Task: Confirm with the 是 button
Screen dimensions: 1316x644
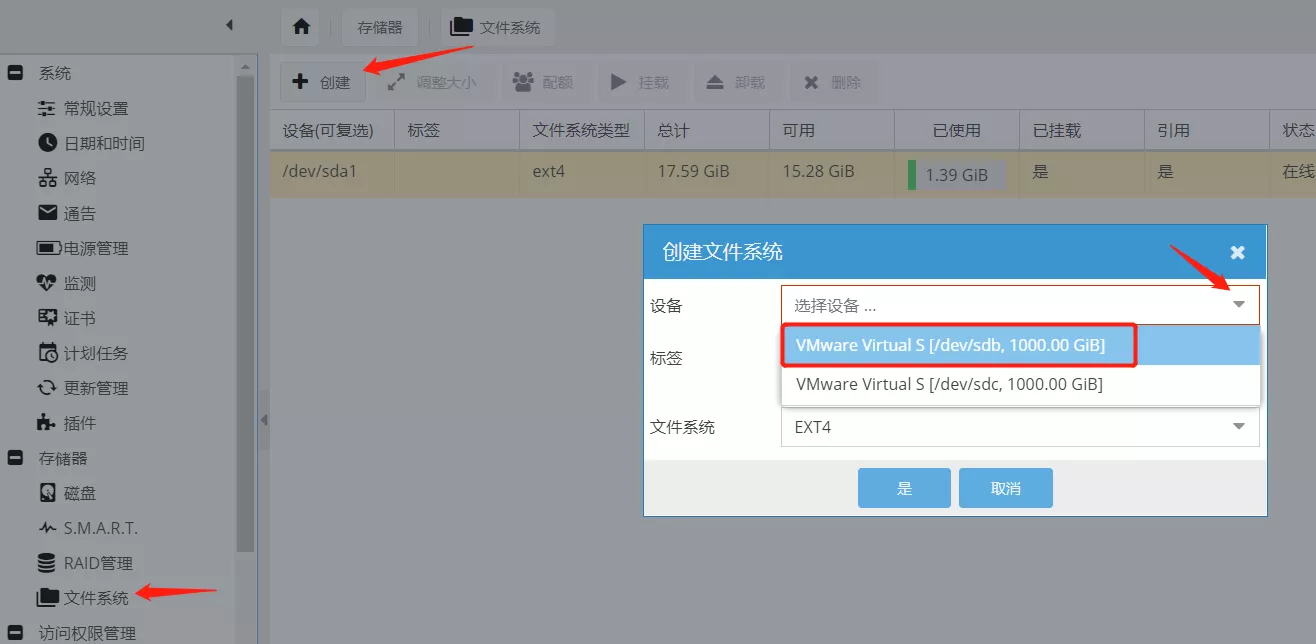Action: click(904, 488)
